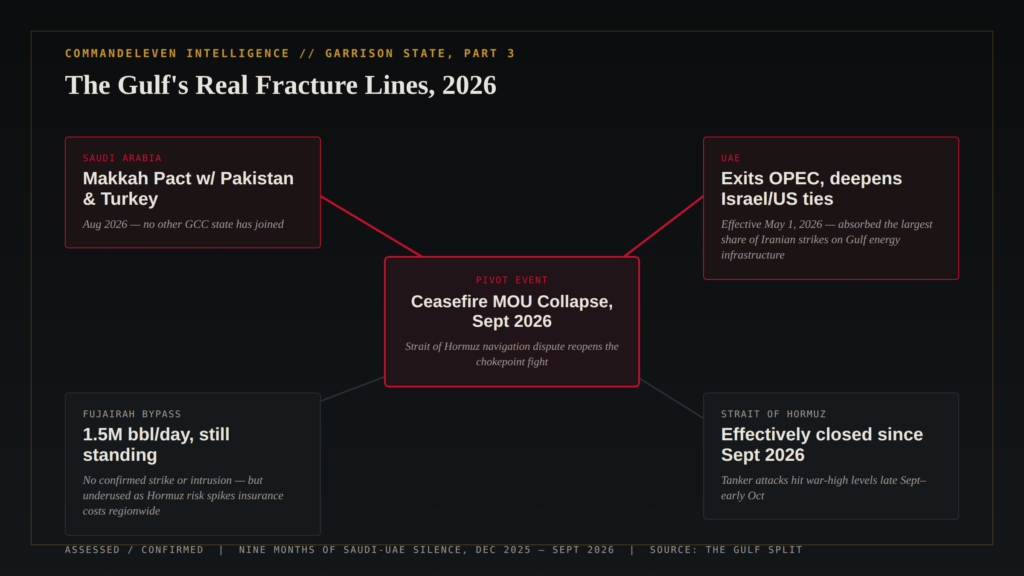Click the 'Effective May 1, 2026' description text

click(827, 240)
